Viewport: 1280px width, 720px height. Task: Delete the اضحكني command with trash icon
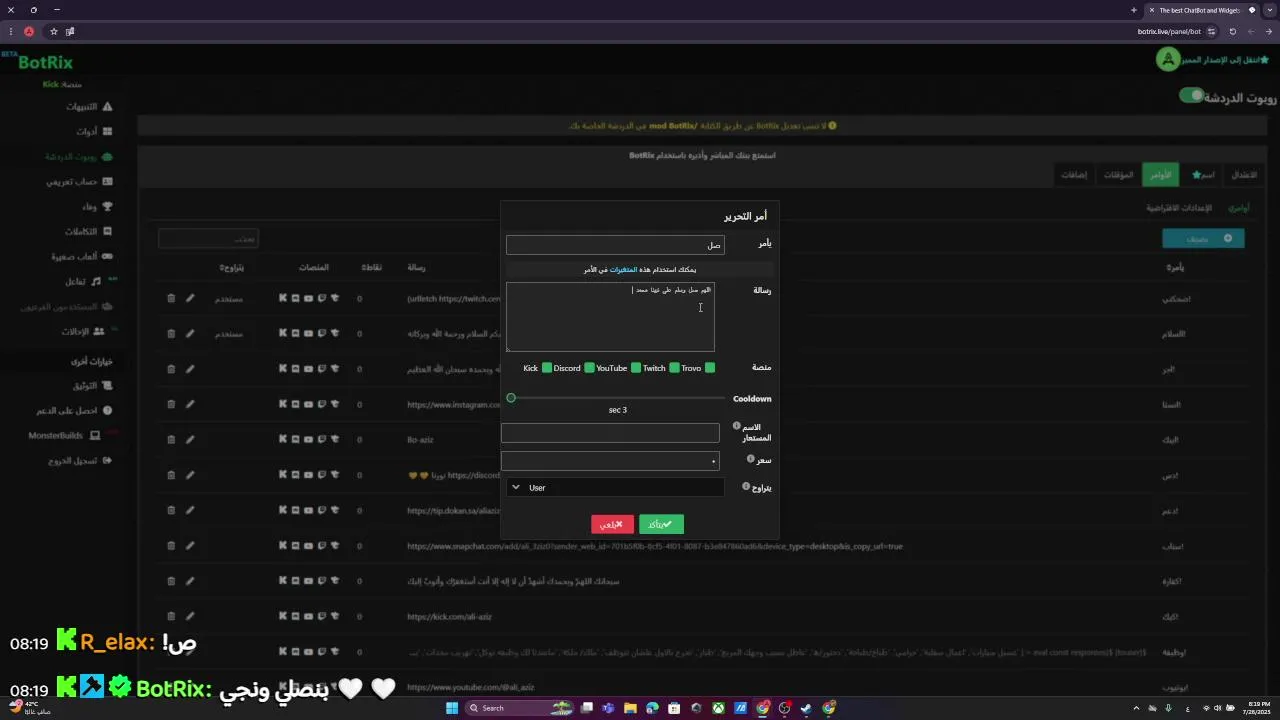[171, 298]
